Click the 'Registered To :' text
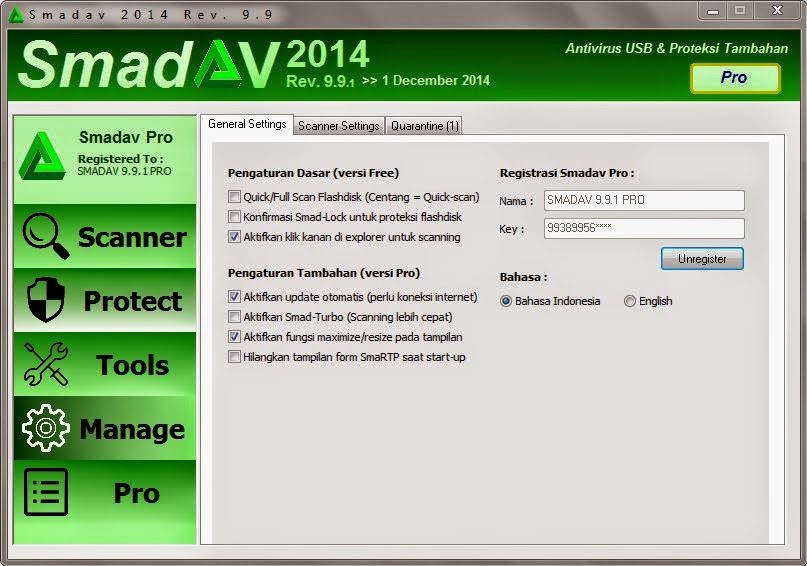 120,159
